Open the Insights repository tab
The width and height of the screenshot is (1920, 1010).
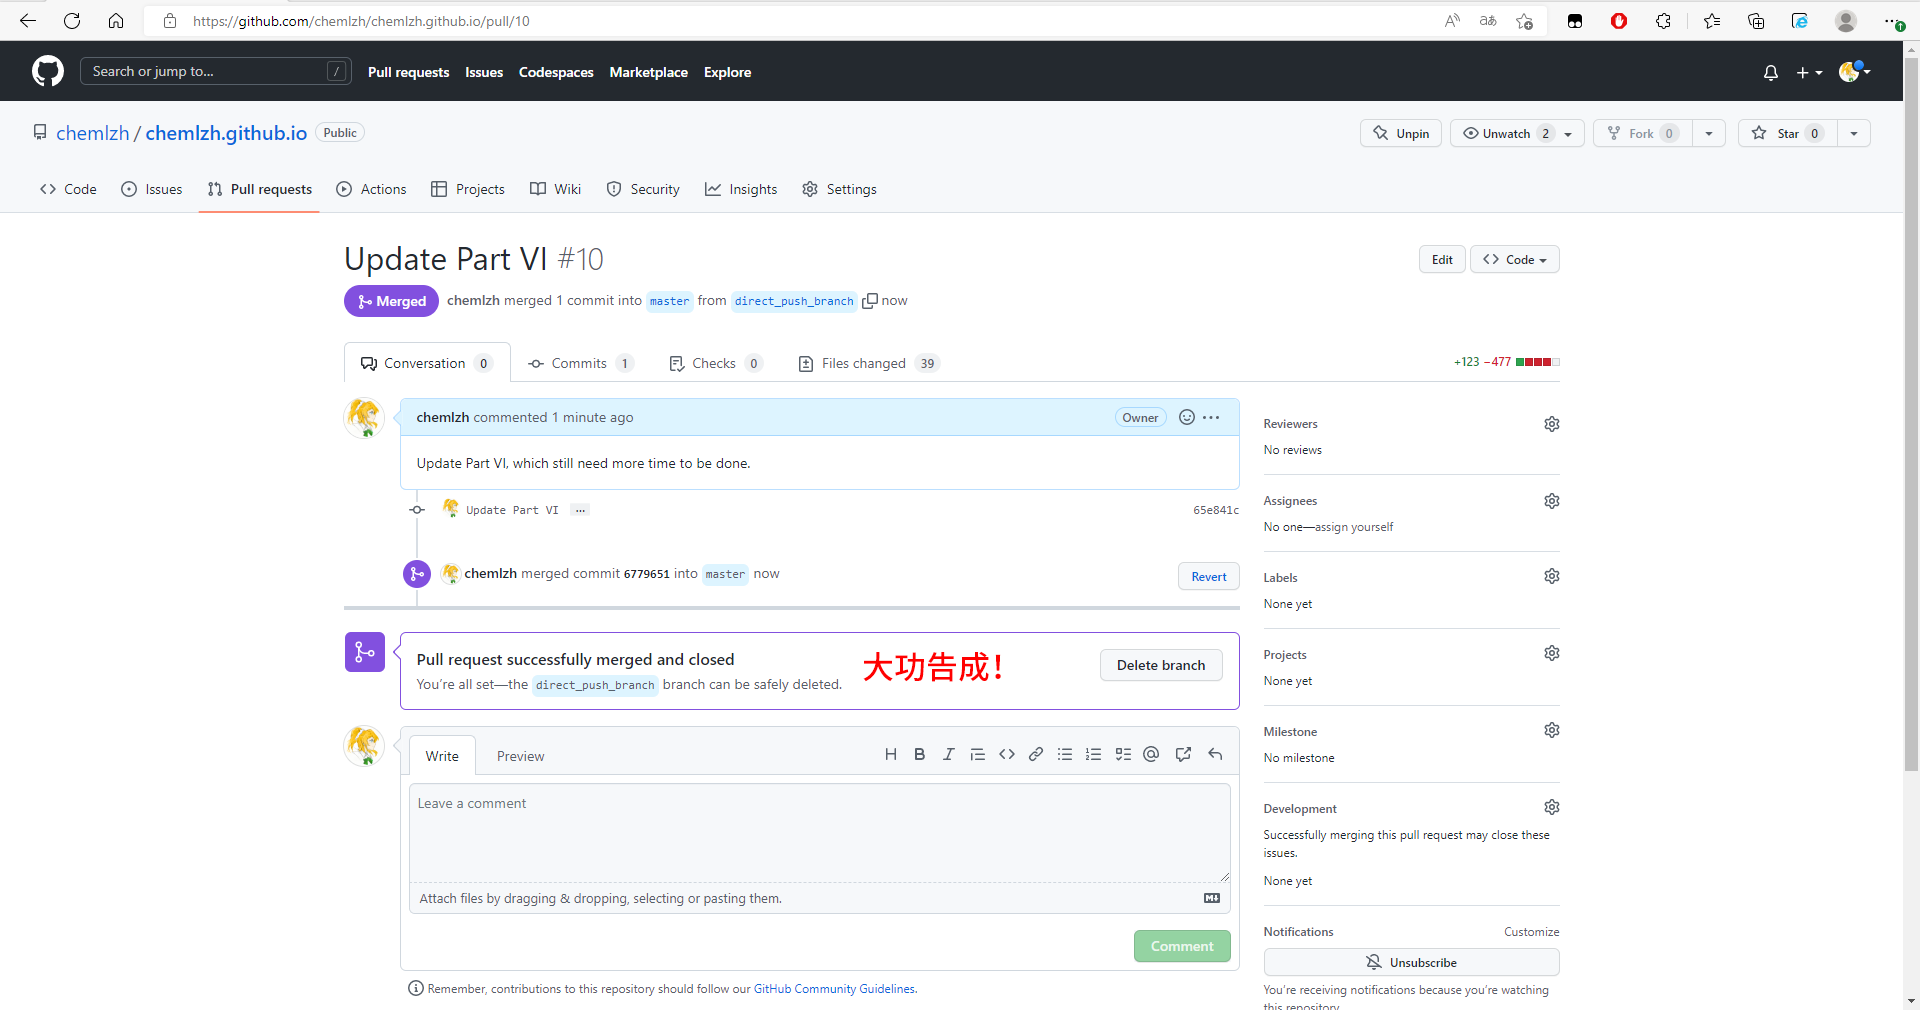(x=741, y=189)
